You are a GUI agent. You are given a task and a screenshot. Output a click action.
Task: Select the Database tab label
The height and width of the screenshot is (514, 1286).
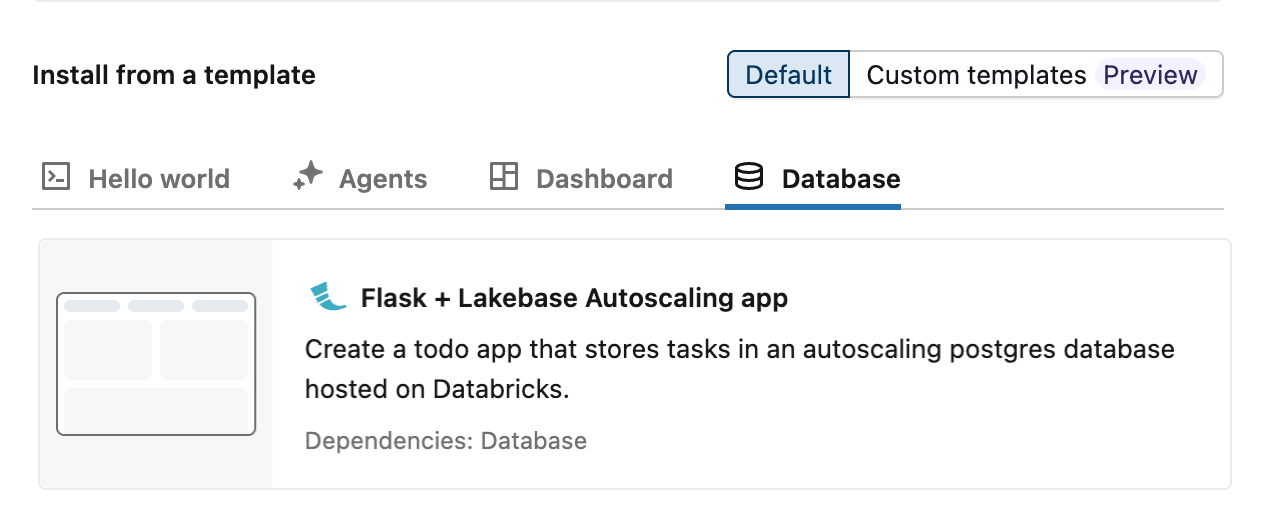[840, 179]
